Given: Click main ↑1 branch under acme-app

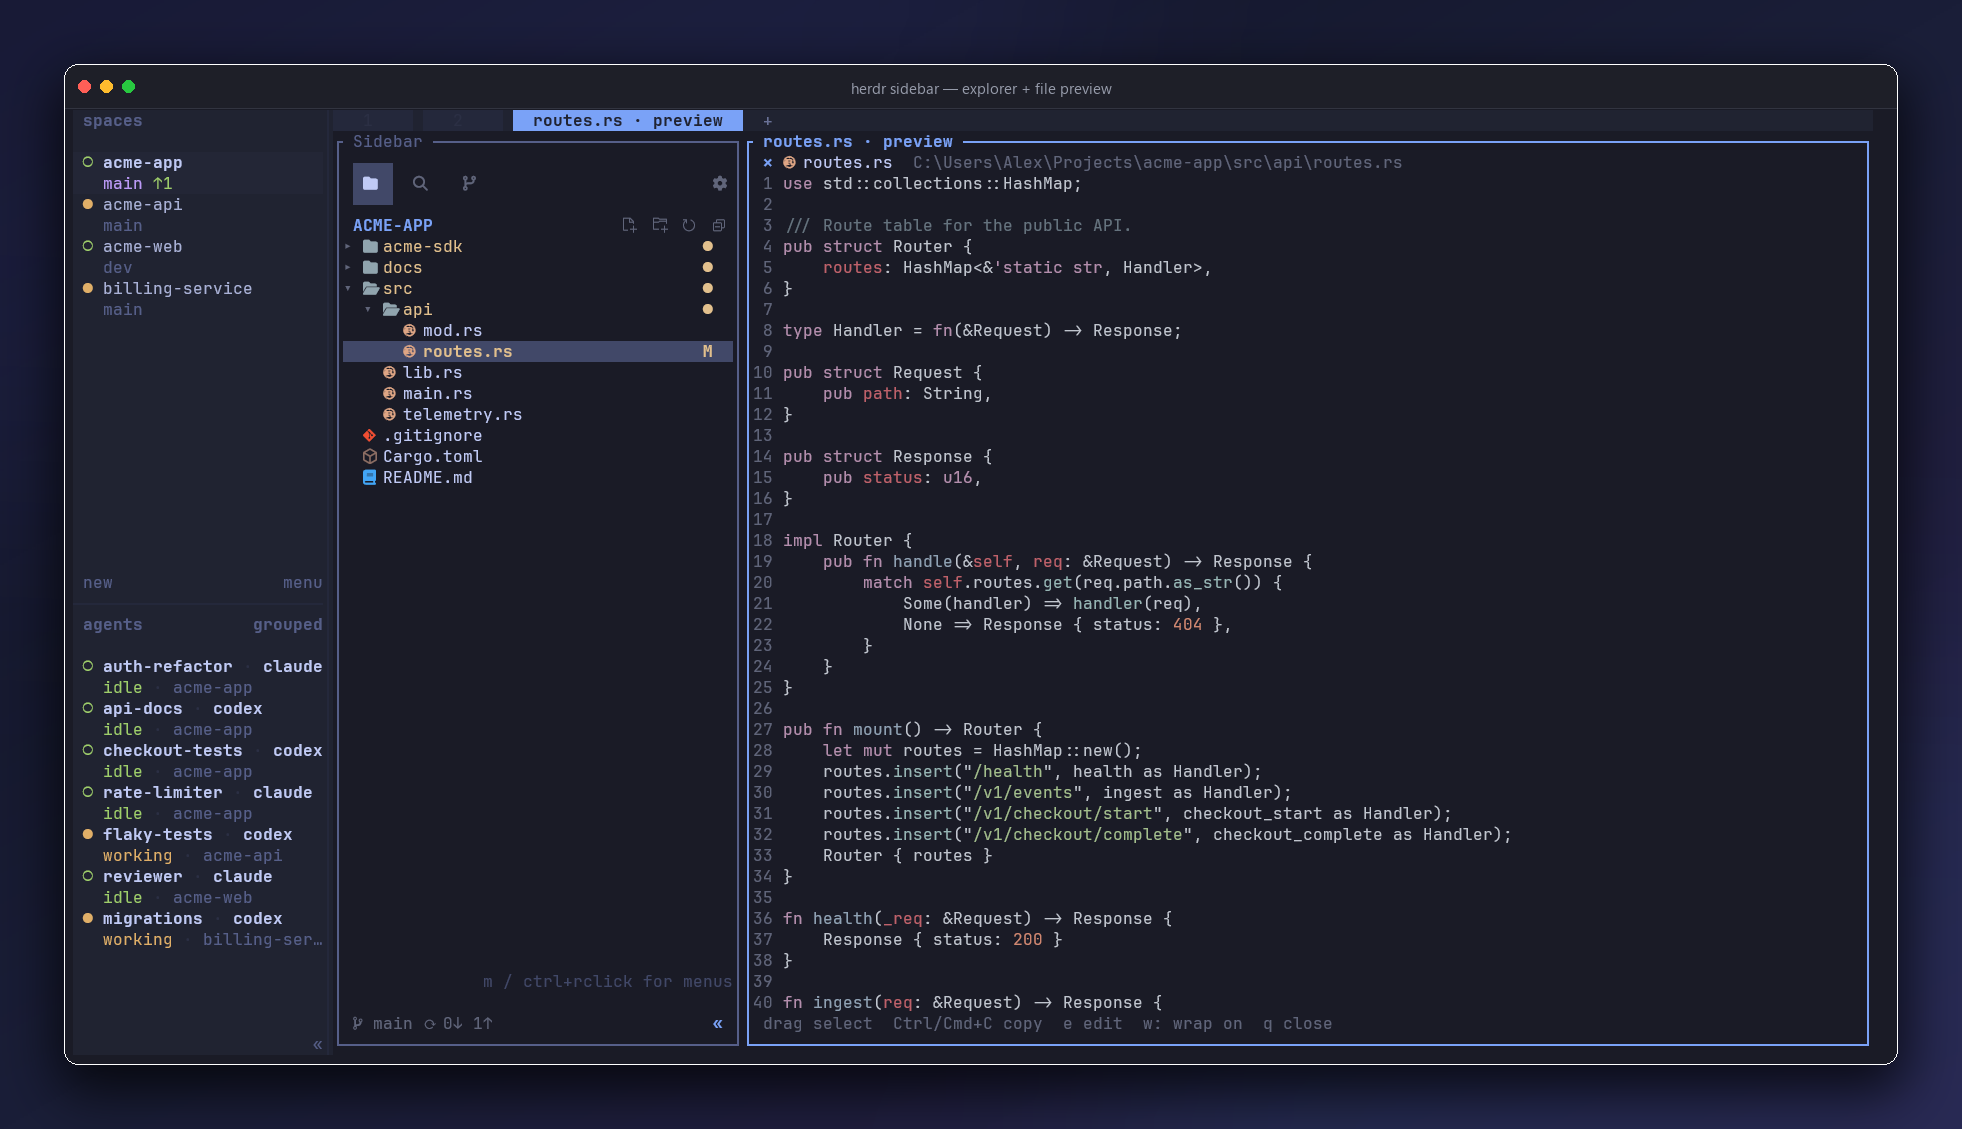Looking at the screenshot, I should [137, 184].
